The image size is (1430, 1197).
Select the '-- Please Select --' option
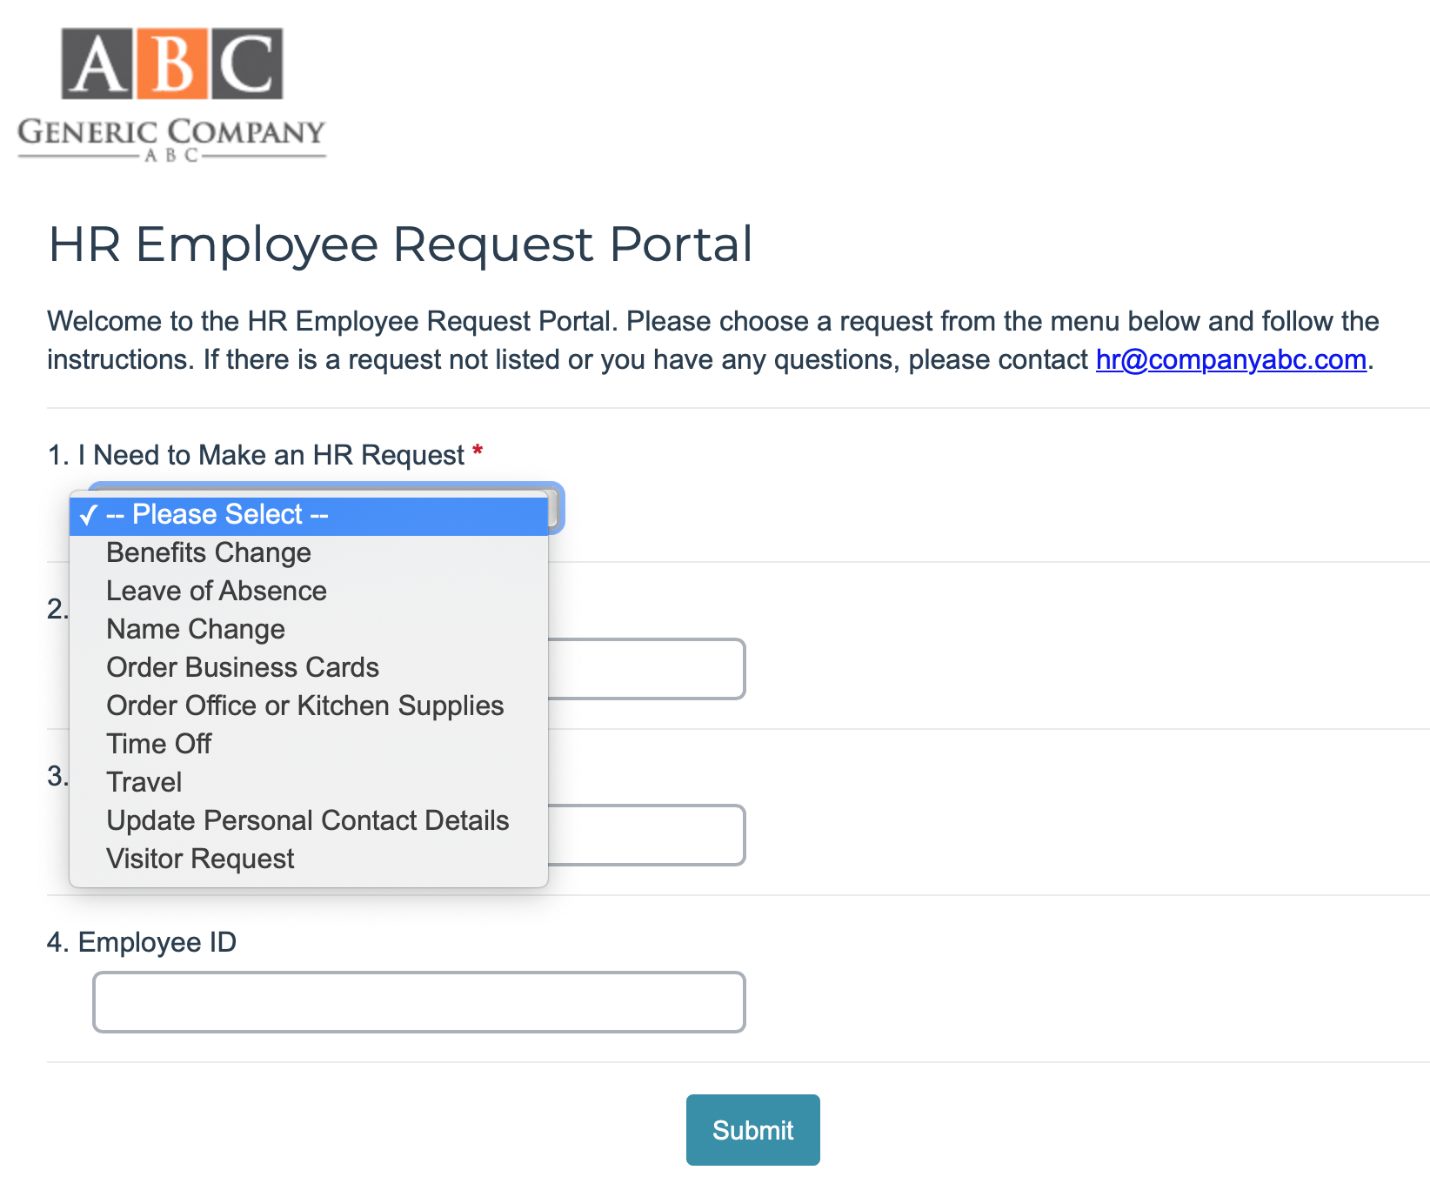point(217,515)
